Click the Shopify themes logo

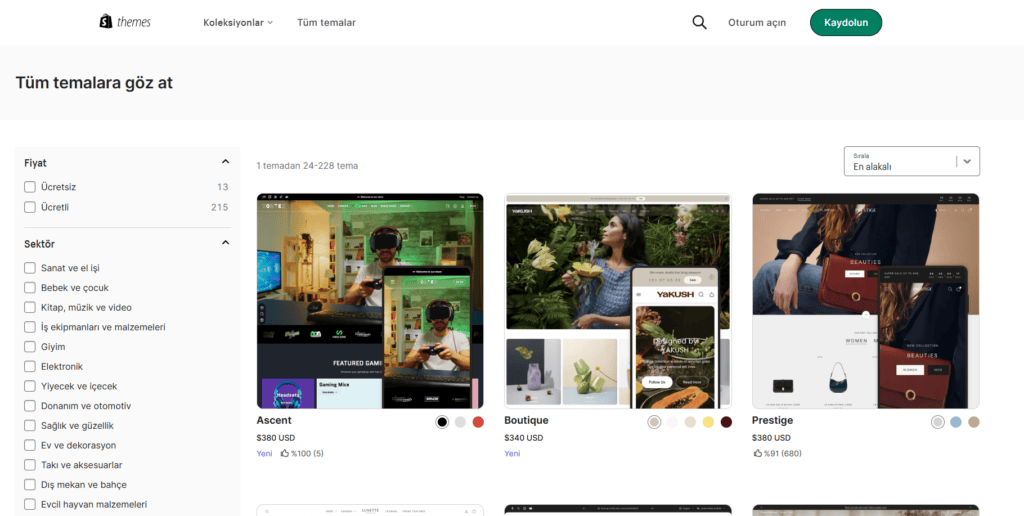[x=125, y=22]
